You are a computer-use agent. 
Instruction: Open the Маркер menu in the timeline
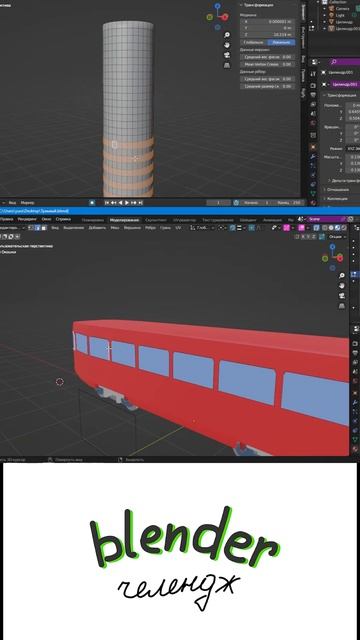click(x=27, y=202)
